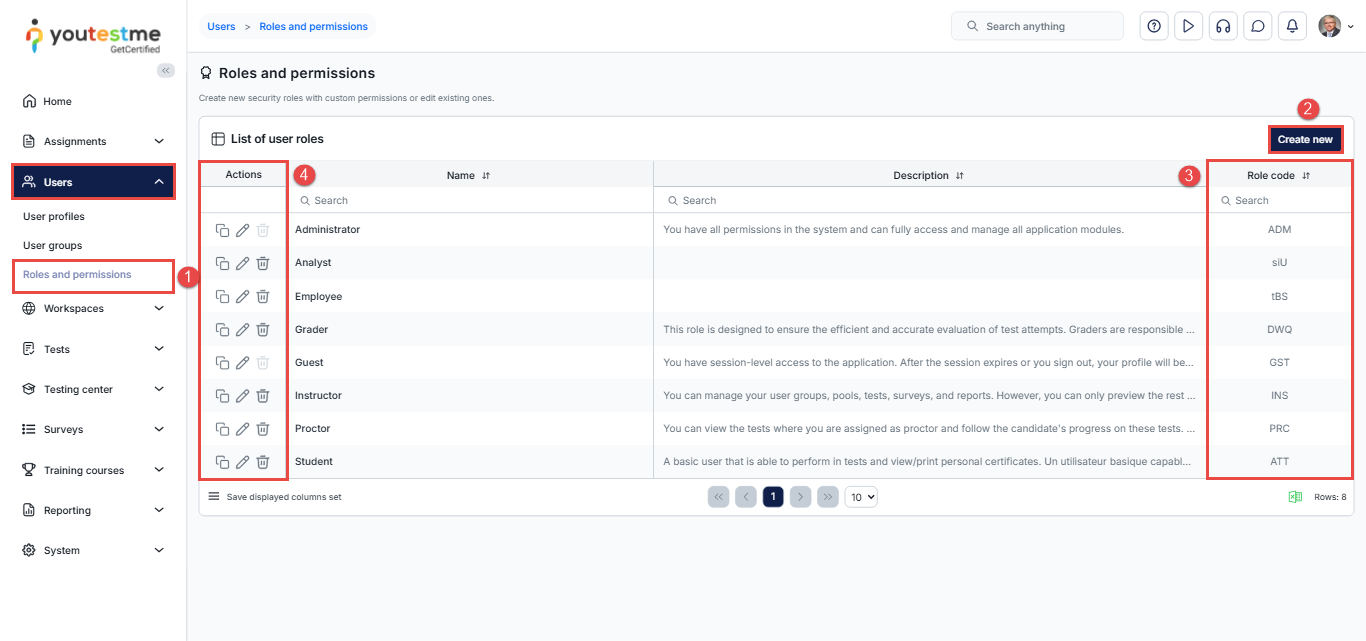Image resolution: width=1366 pixels, height=641 pixels.
Task: Delete the Grader role
Action: tap(262, 329)
